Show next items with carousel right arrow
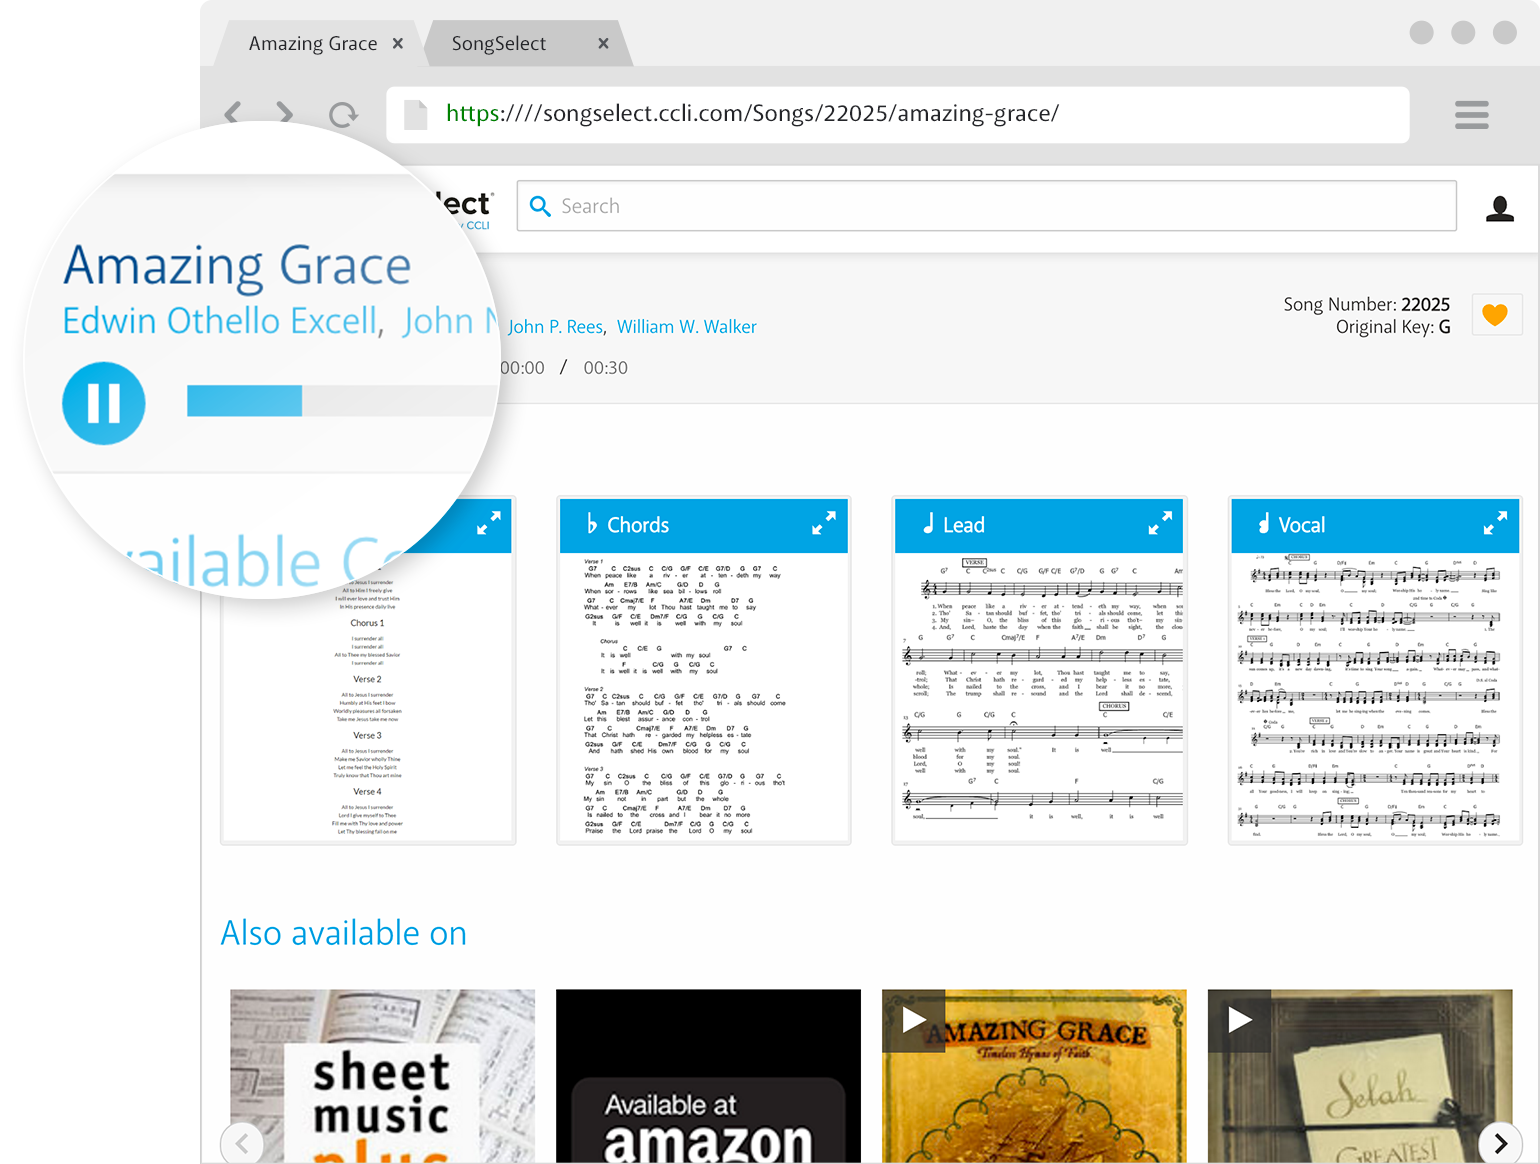Viewport: 1540px width, 1164px height. click(x=1500, y=1143)
